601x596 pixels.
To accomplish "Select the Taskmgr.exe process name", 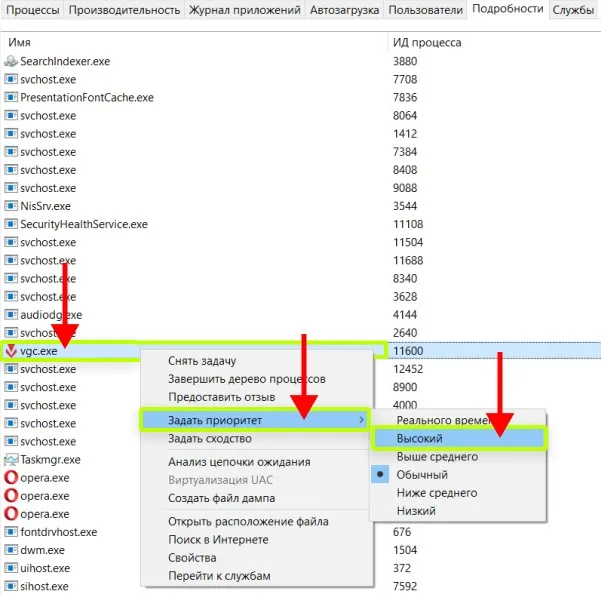I will 50,460.
